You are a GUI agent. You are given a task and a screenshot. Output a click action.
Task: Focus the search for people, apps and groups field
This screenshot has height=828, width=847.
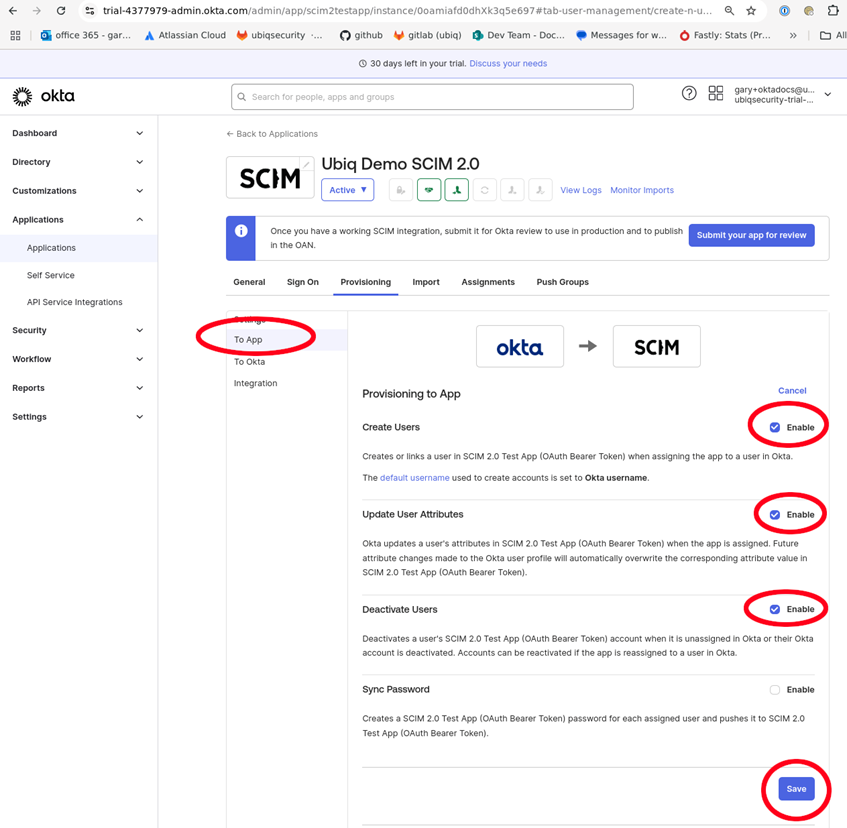(x=432, y=97)
